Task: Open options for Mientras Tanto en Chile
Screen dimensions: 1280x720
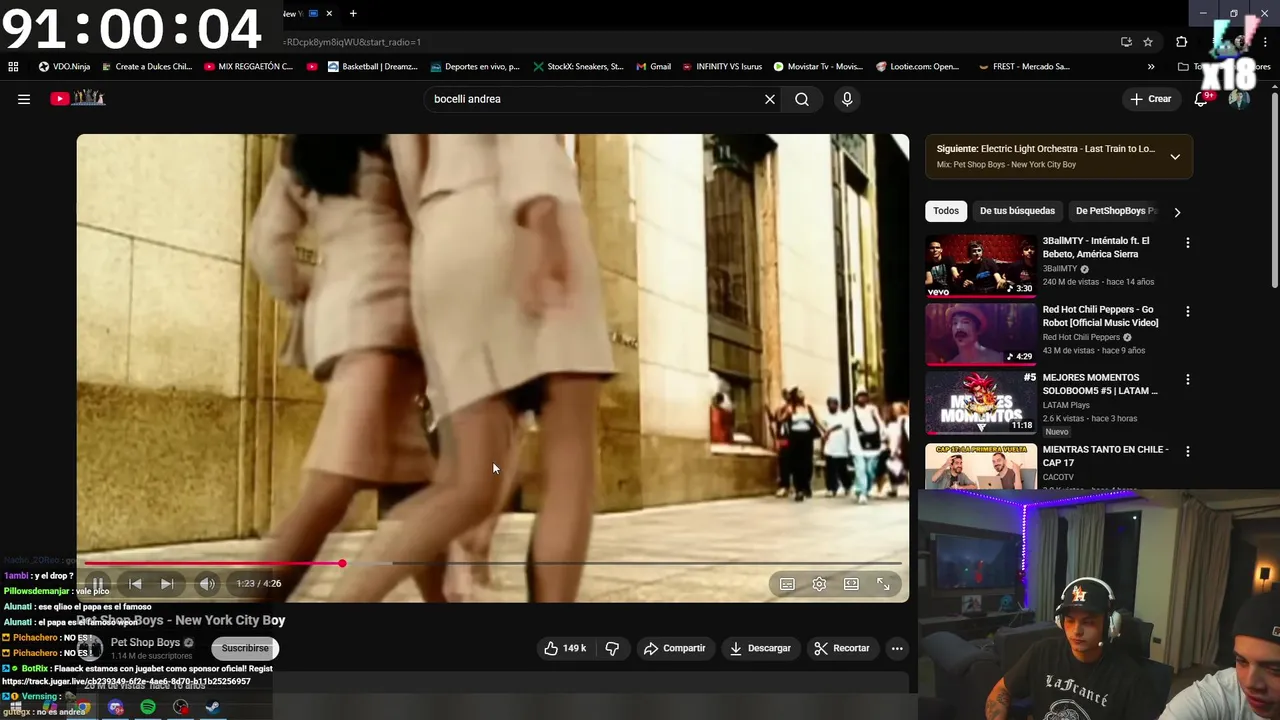Action: coord(1188,451)
